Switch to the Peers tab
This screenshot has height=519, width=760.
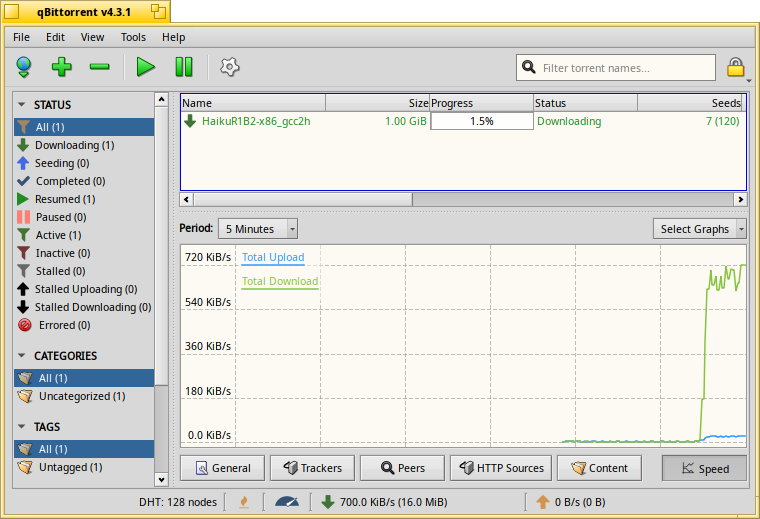[x=402, y=468]
